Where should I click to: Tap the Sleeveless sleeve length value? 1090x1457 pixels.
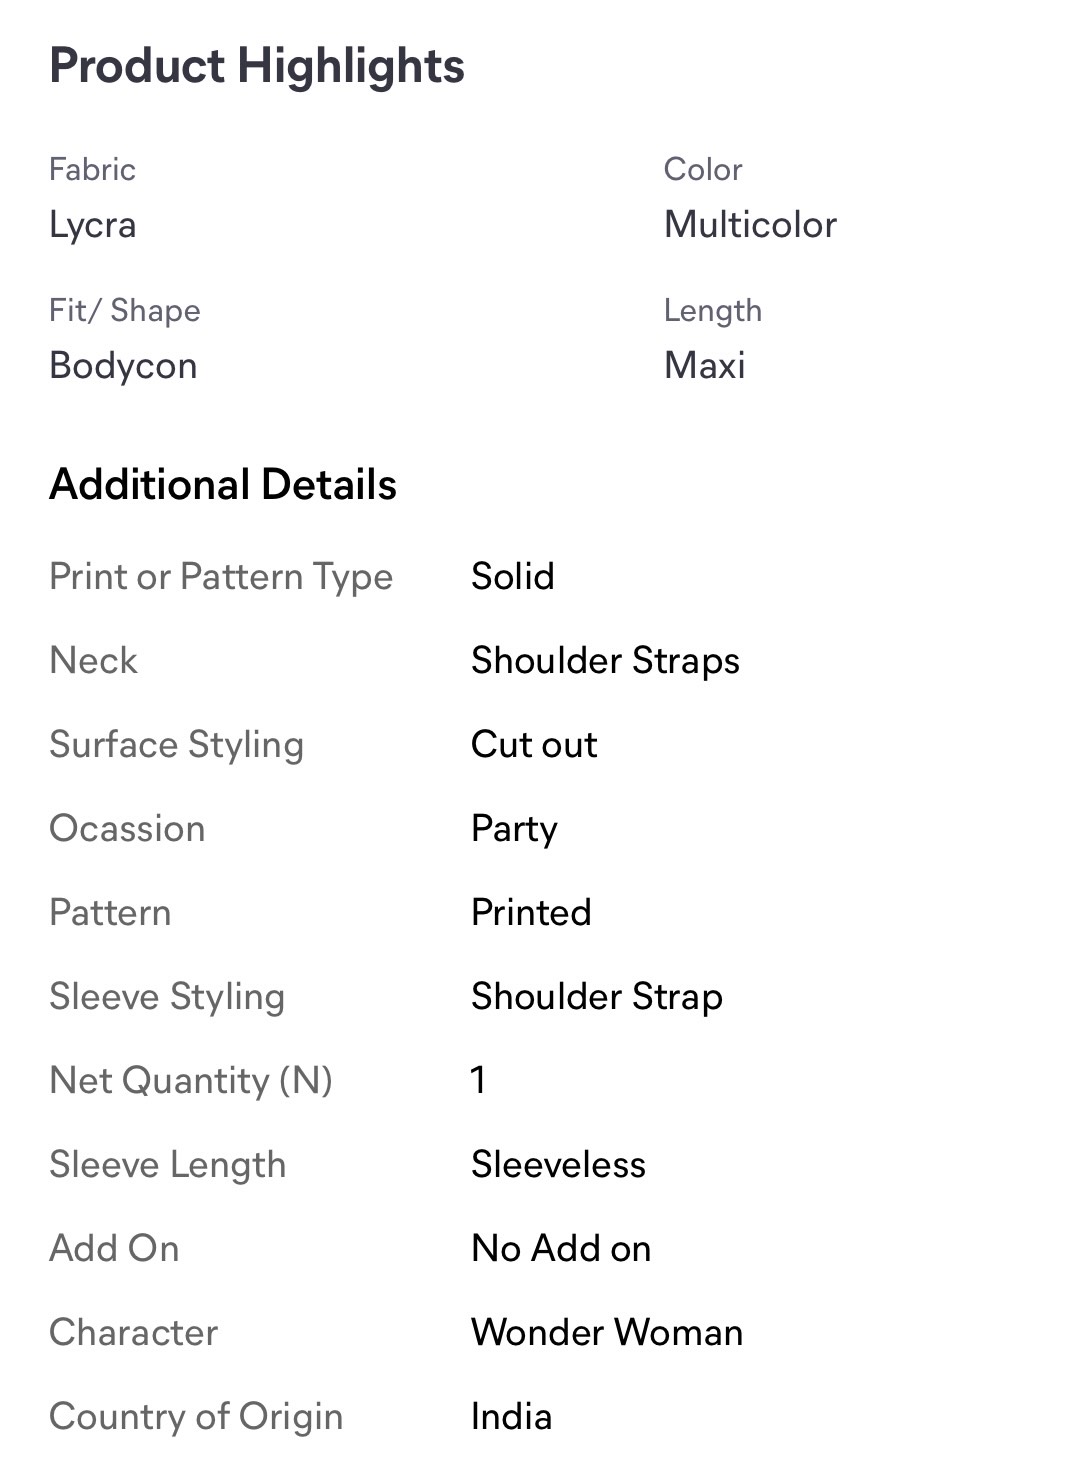(558, 1165)
